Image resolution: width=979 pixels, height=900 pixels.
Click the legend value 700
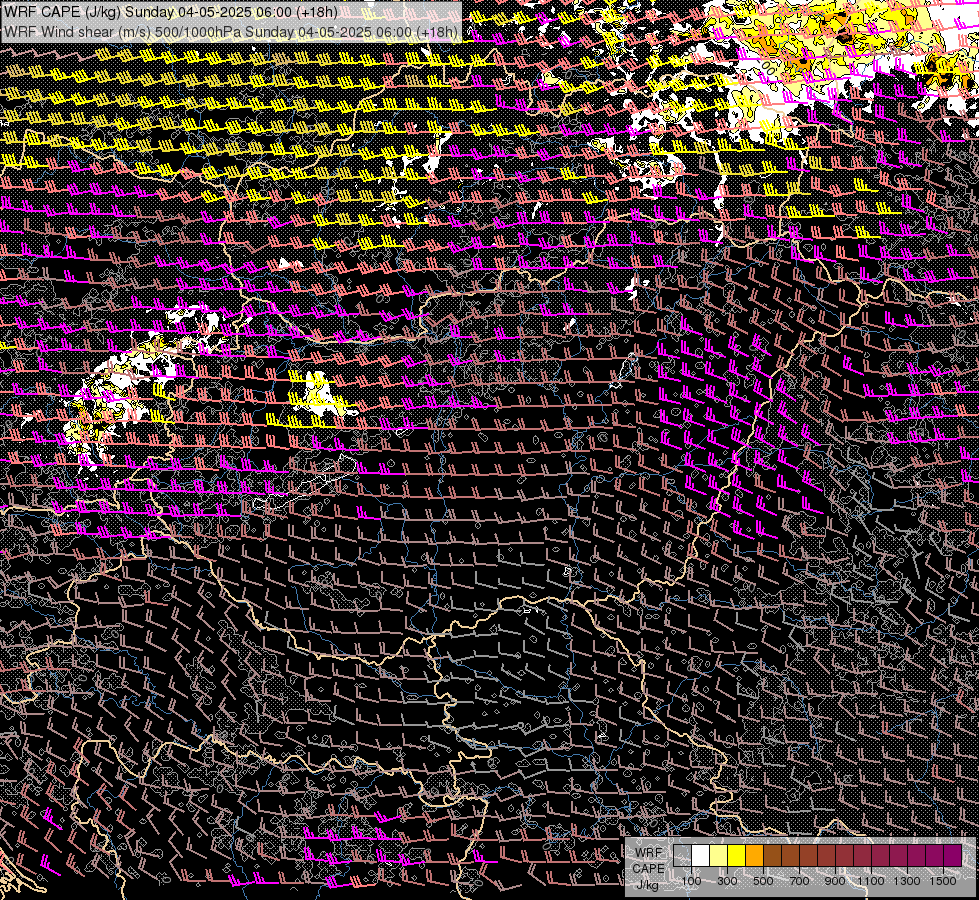[x=799, y=881]
